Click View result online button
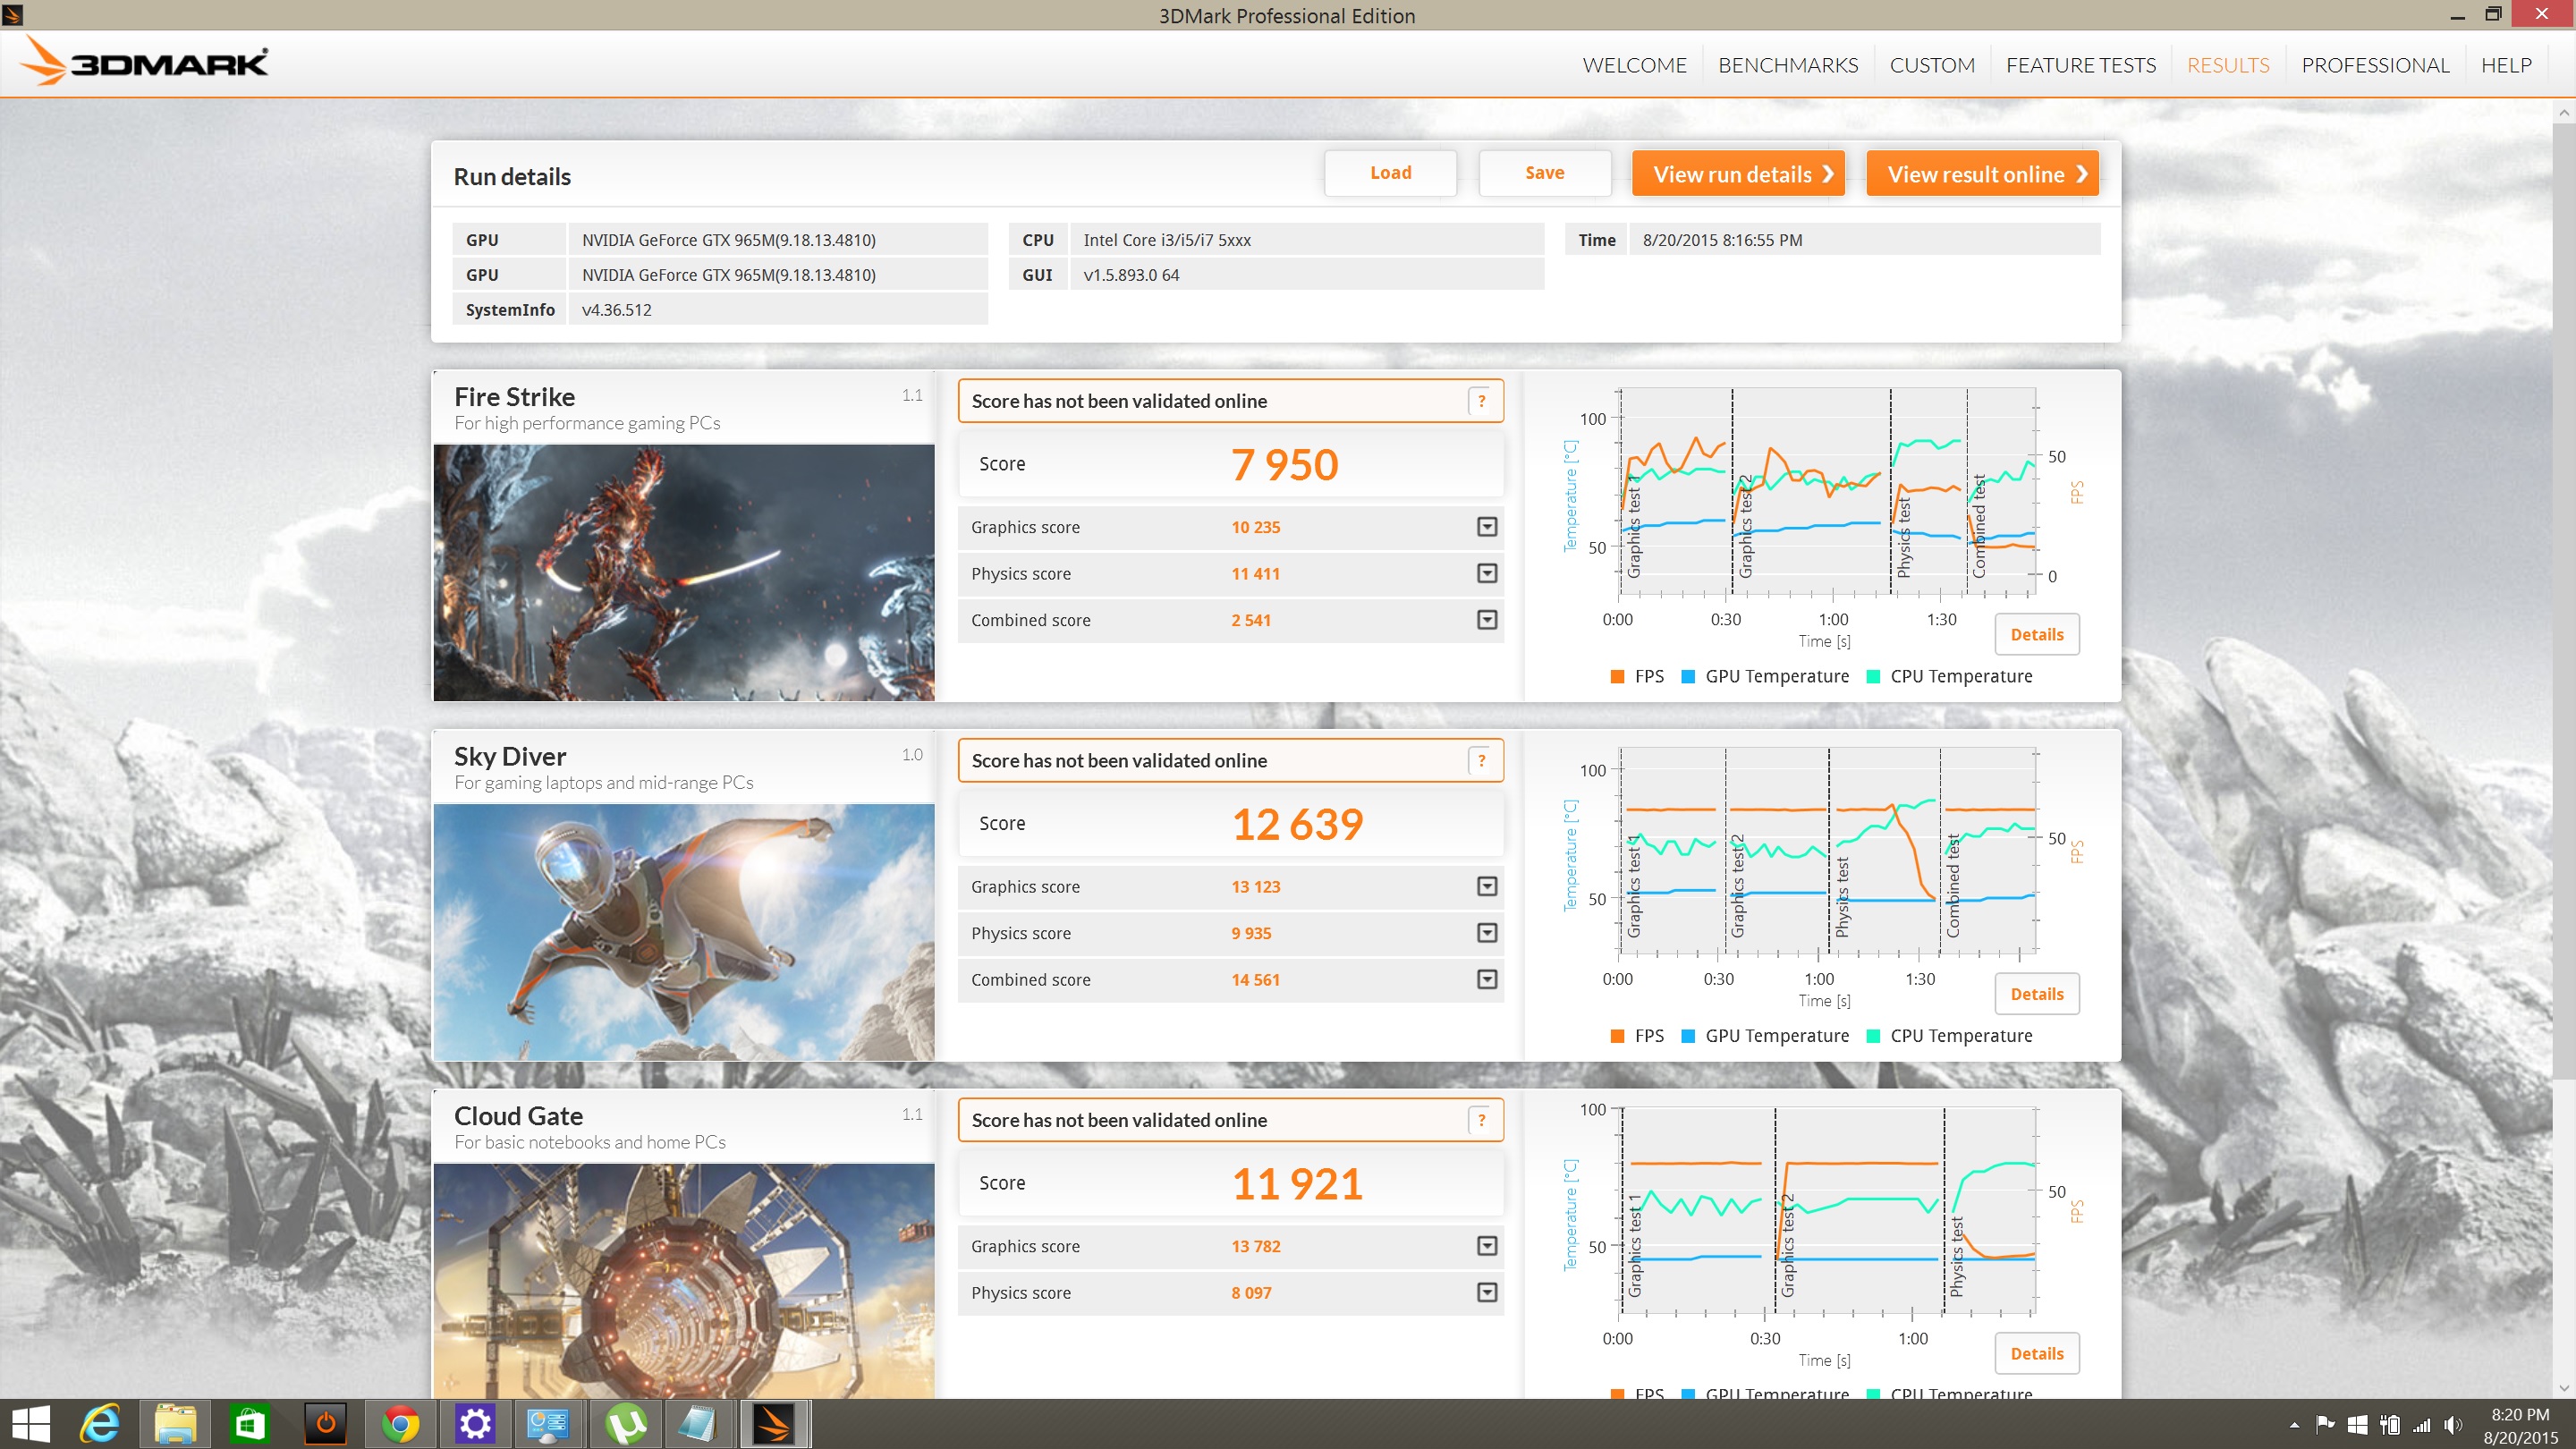2576x1449 pixels. (x=1982, y=174)
